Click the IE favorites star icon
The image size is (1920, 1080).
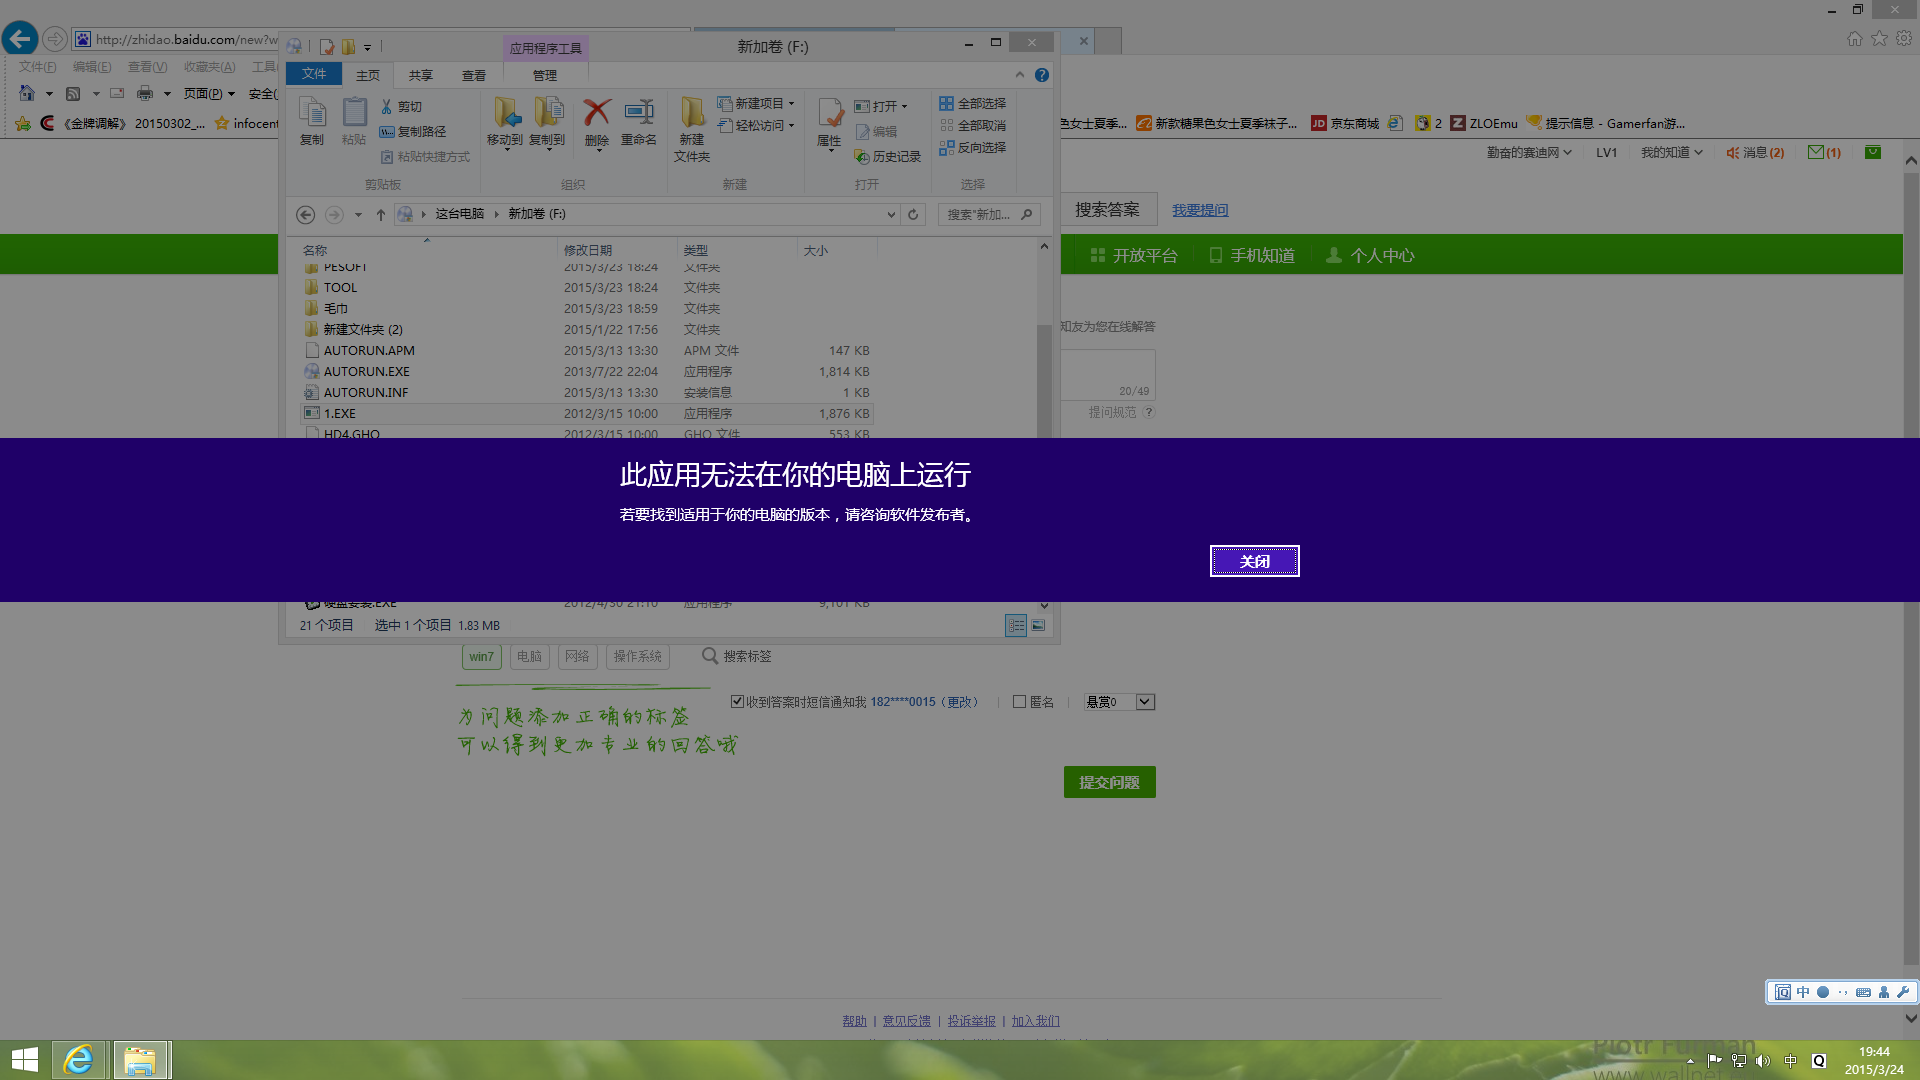coord(1880,39)
